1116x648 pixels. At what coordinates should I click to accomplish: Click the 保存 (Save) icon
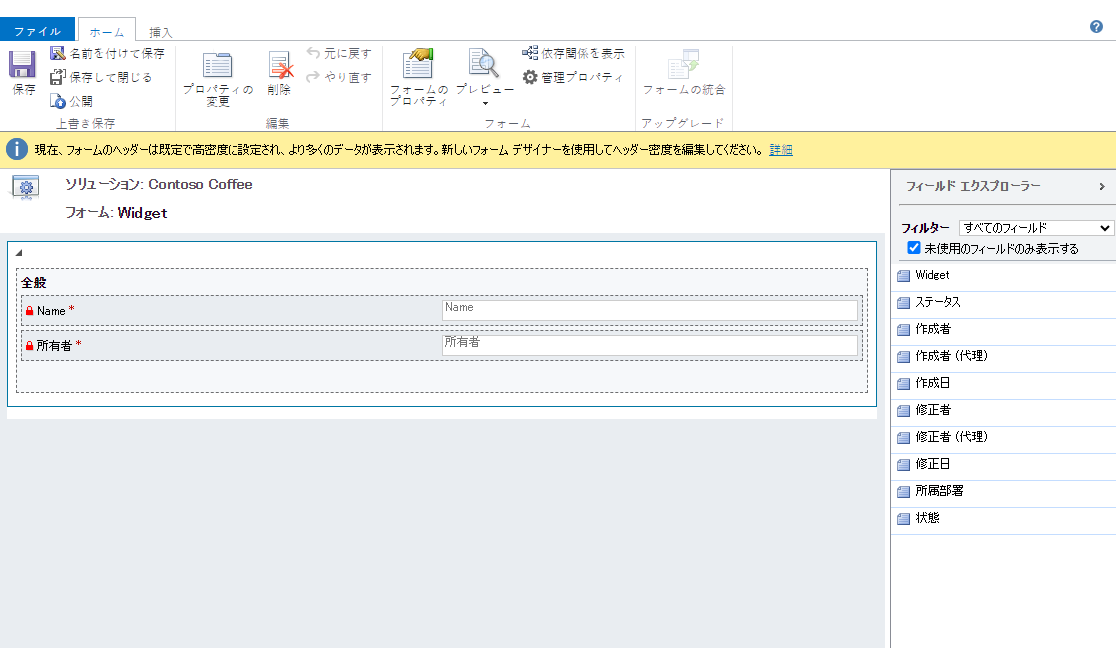pyautogui.click(x=22, y=67)
